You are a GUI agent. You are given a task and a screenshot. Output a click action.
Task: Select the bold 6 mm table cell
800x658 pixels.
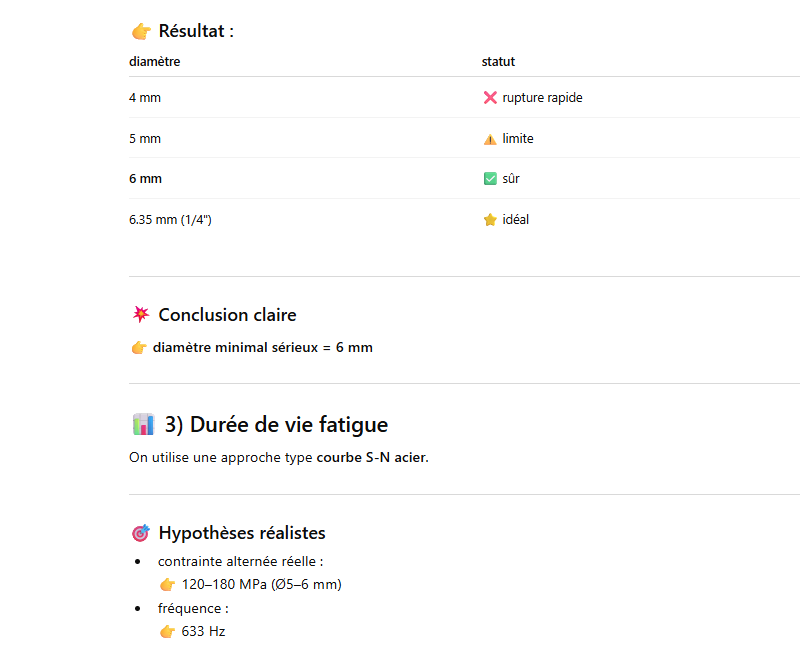pos(145,179)
